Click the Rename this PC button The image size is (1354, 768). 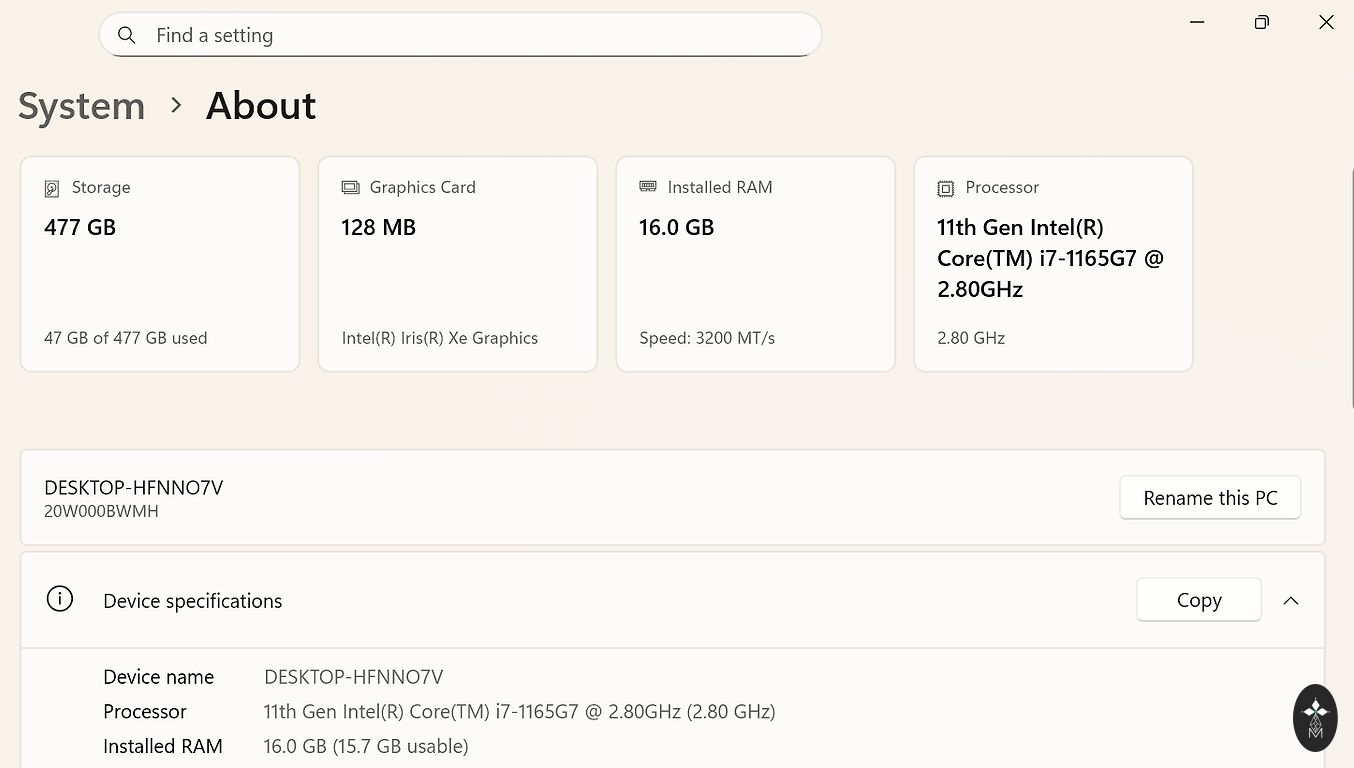[x=1210, y=498]
